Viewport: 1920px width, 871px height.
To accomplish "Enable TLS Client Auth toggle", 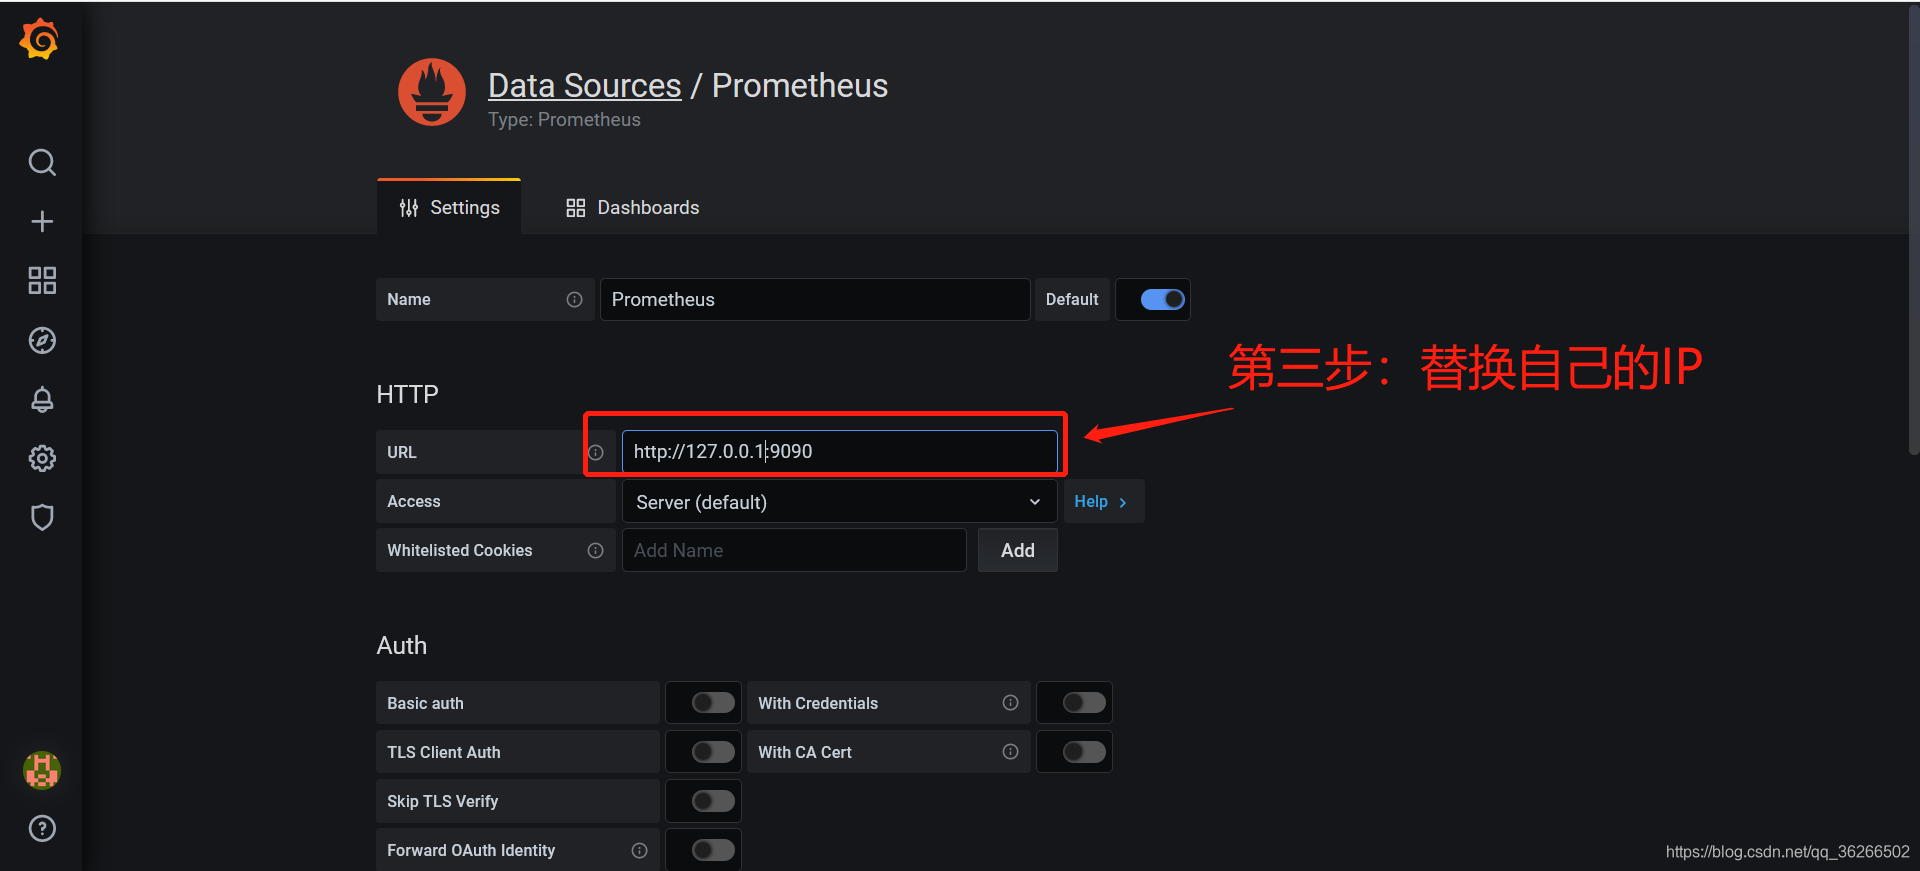I will click(x=713, y=752).
